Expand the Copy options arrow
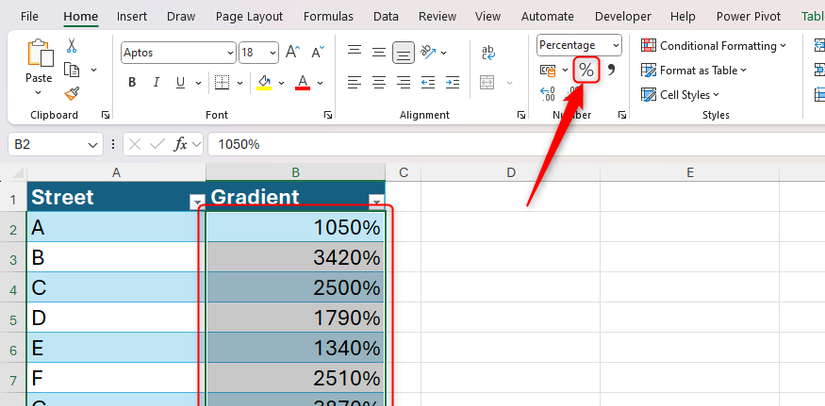The width and height of the screenshot is (825, 406). click(94, 70)
